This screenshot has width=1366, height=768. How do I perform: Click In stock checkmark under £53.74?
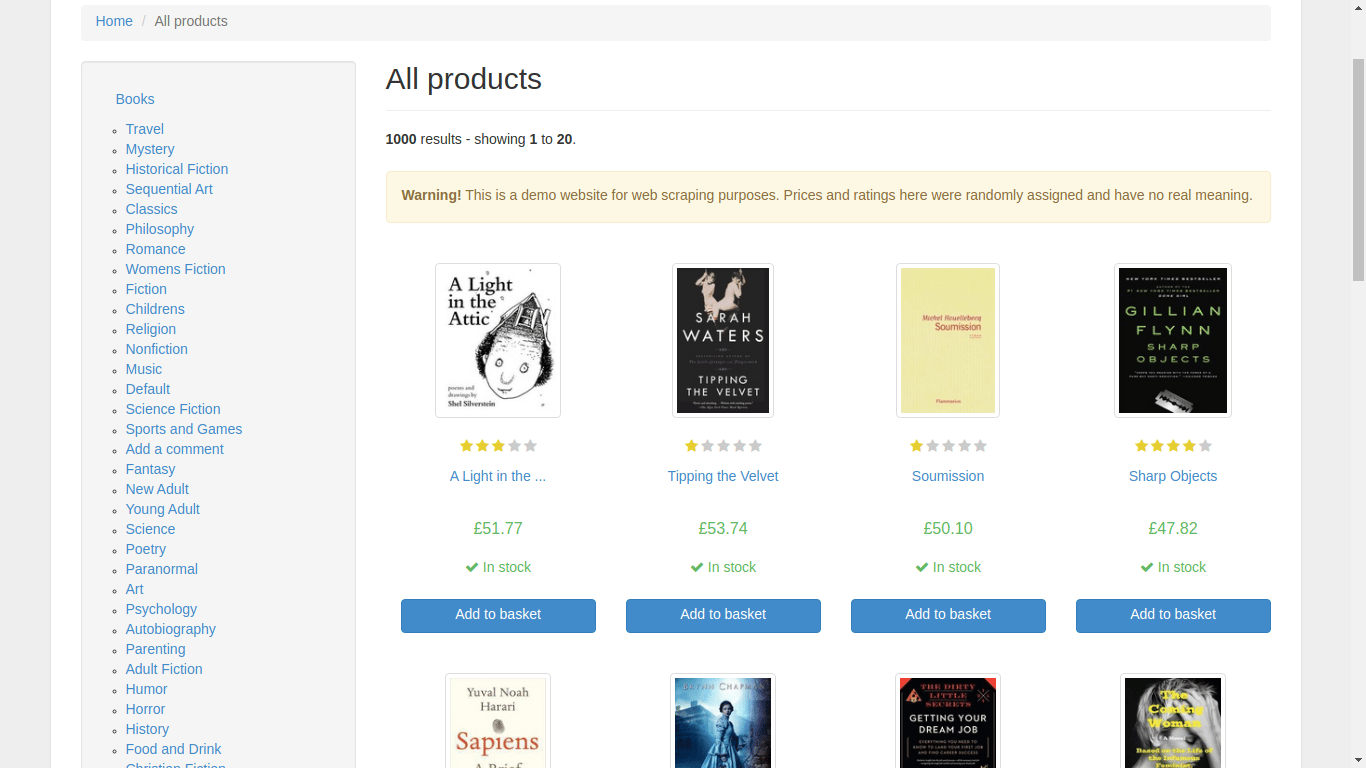(x=697, y=567)
